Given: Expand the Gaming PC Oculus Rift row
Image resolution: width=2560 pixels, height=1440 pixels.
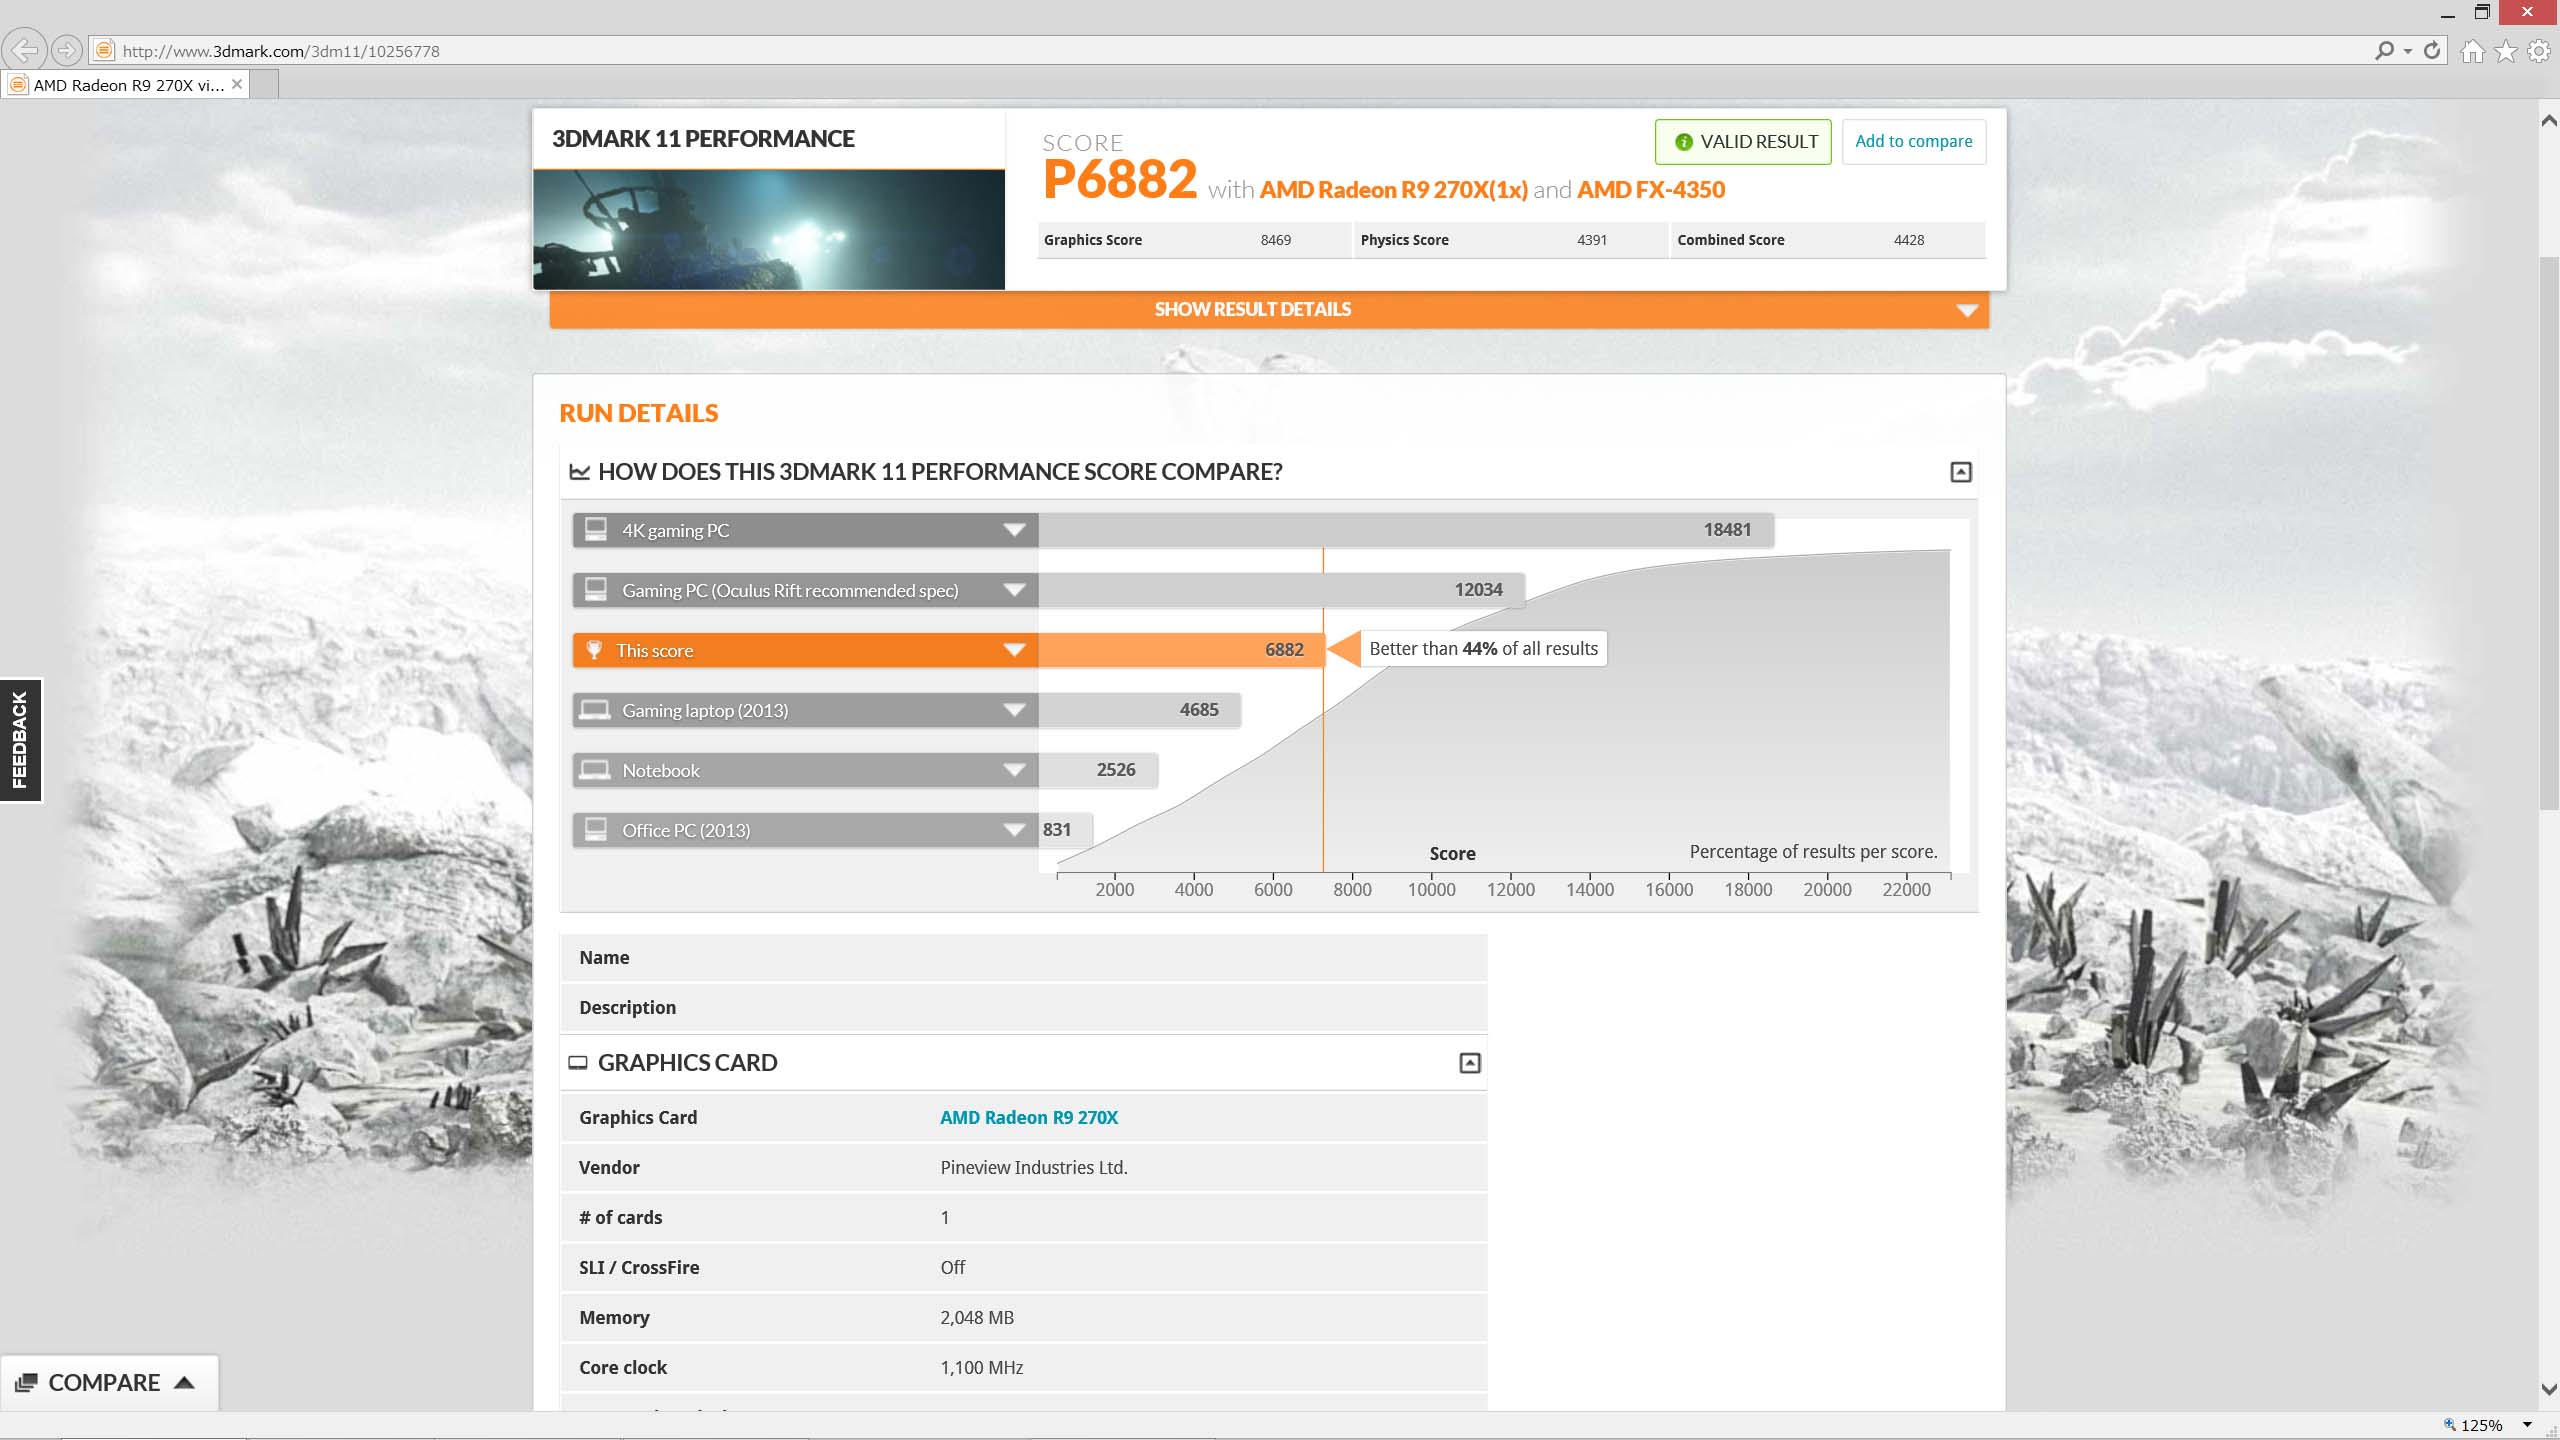Looking at the screenshot, I should click(x=1014, y=590).
